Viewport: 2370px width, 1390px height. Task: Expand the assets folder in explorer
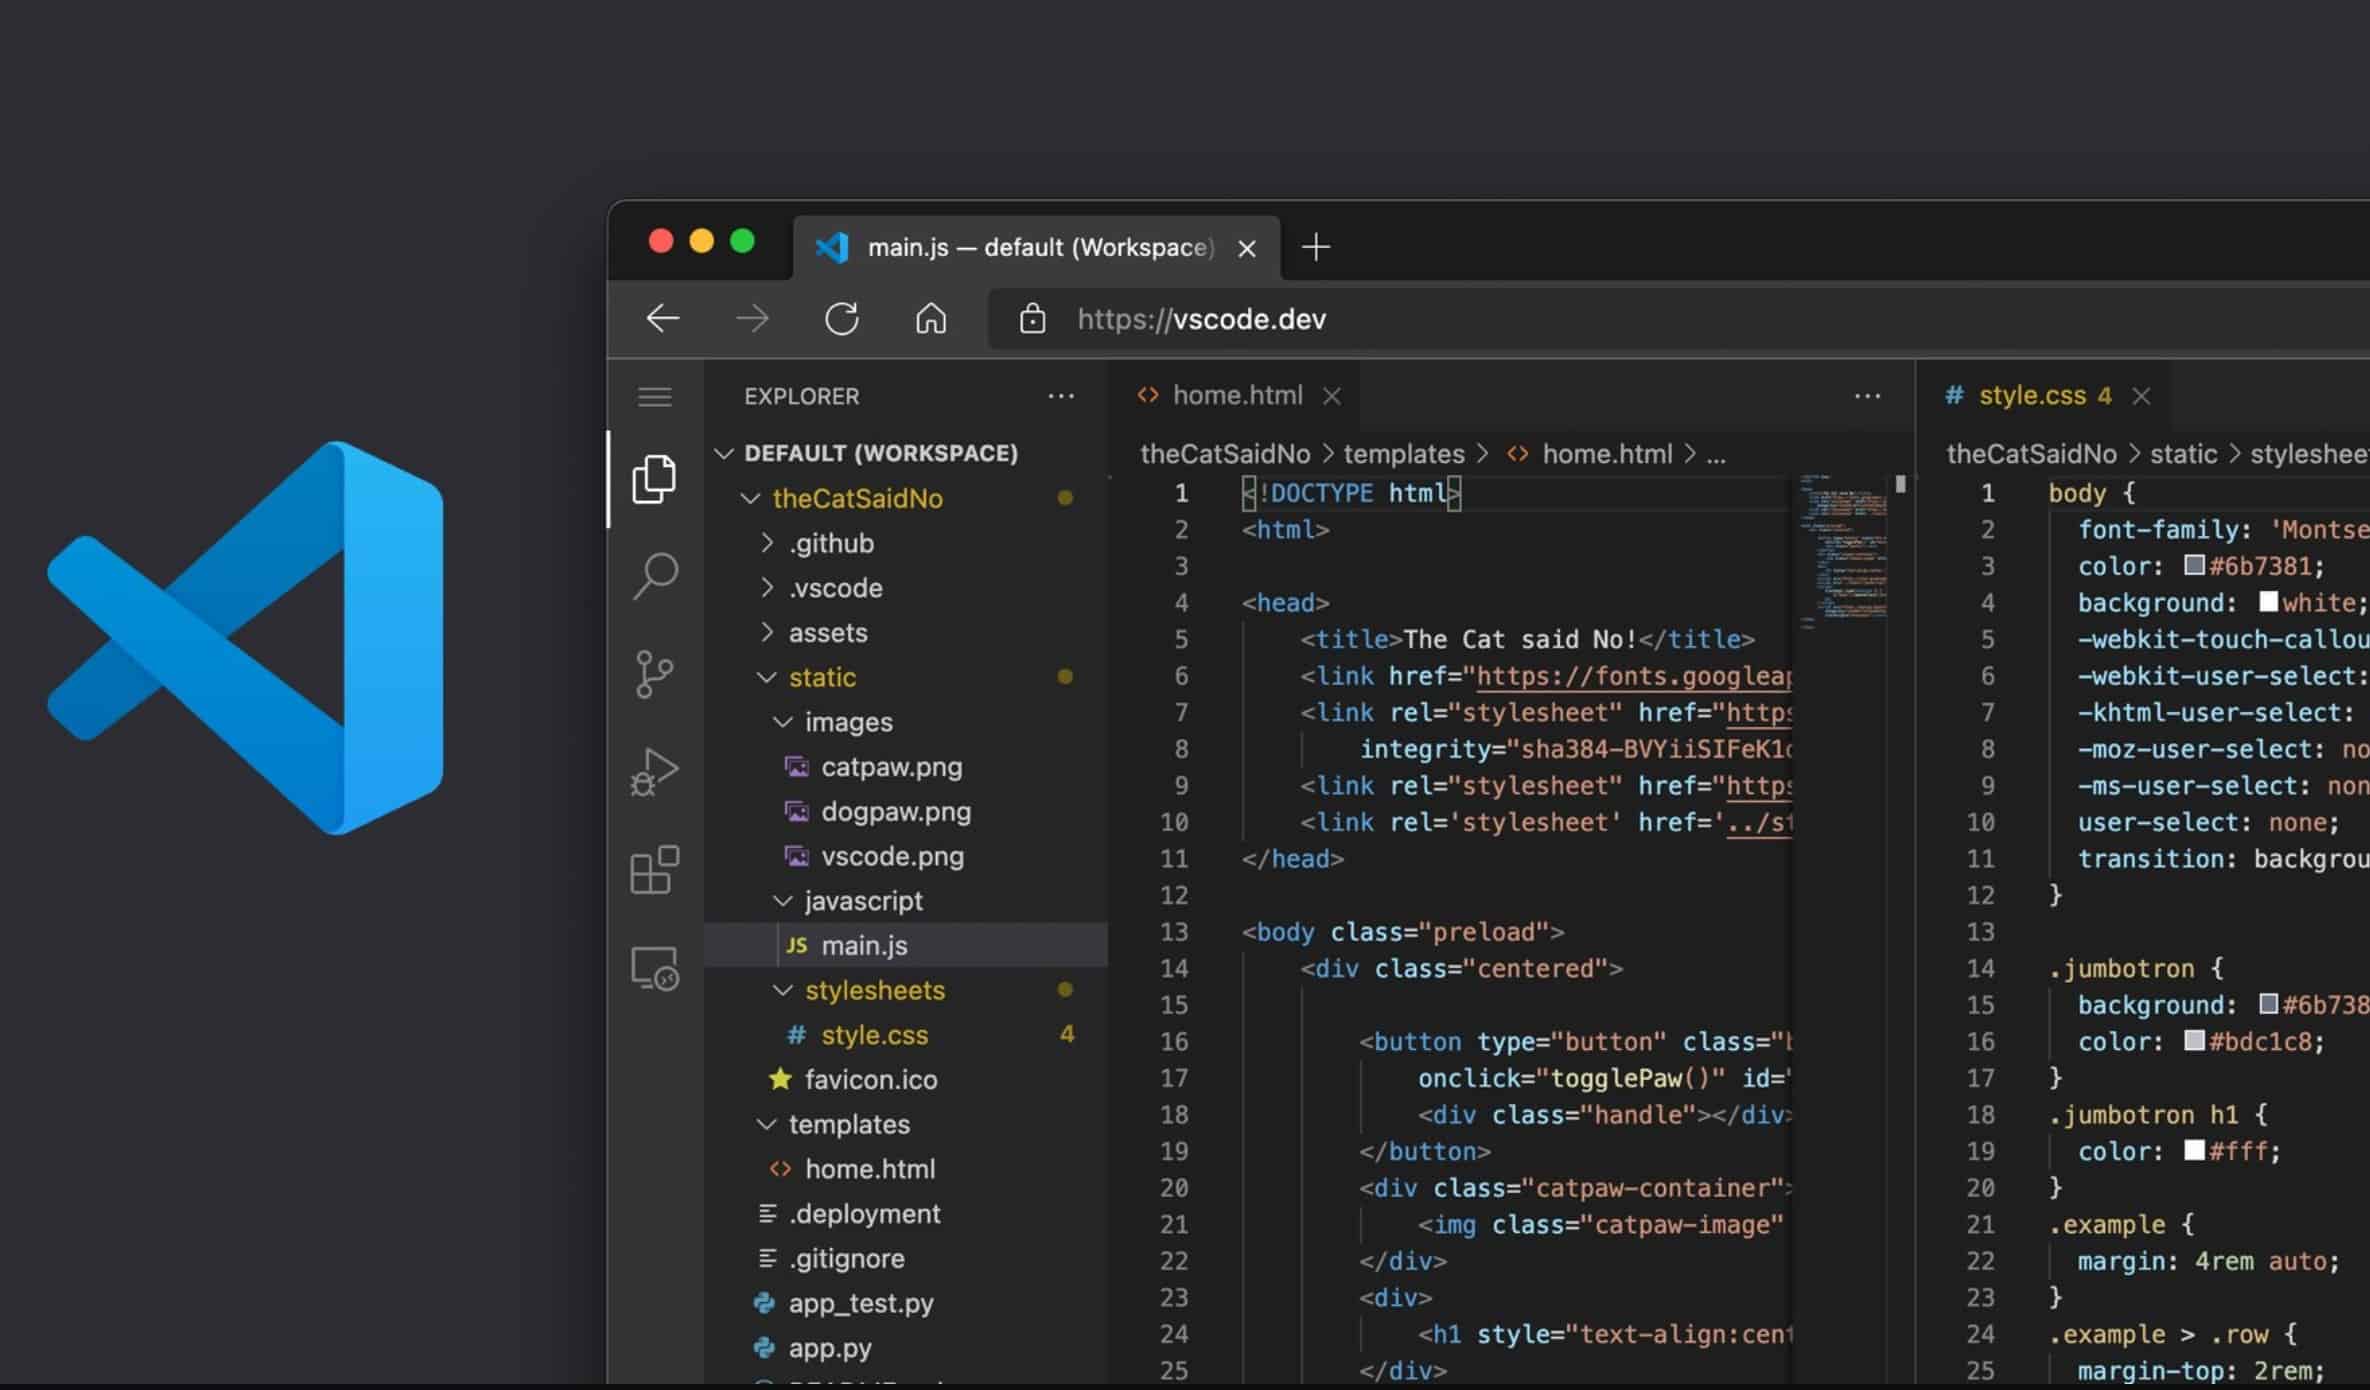click(825, 632)
